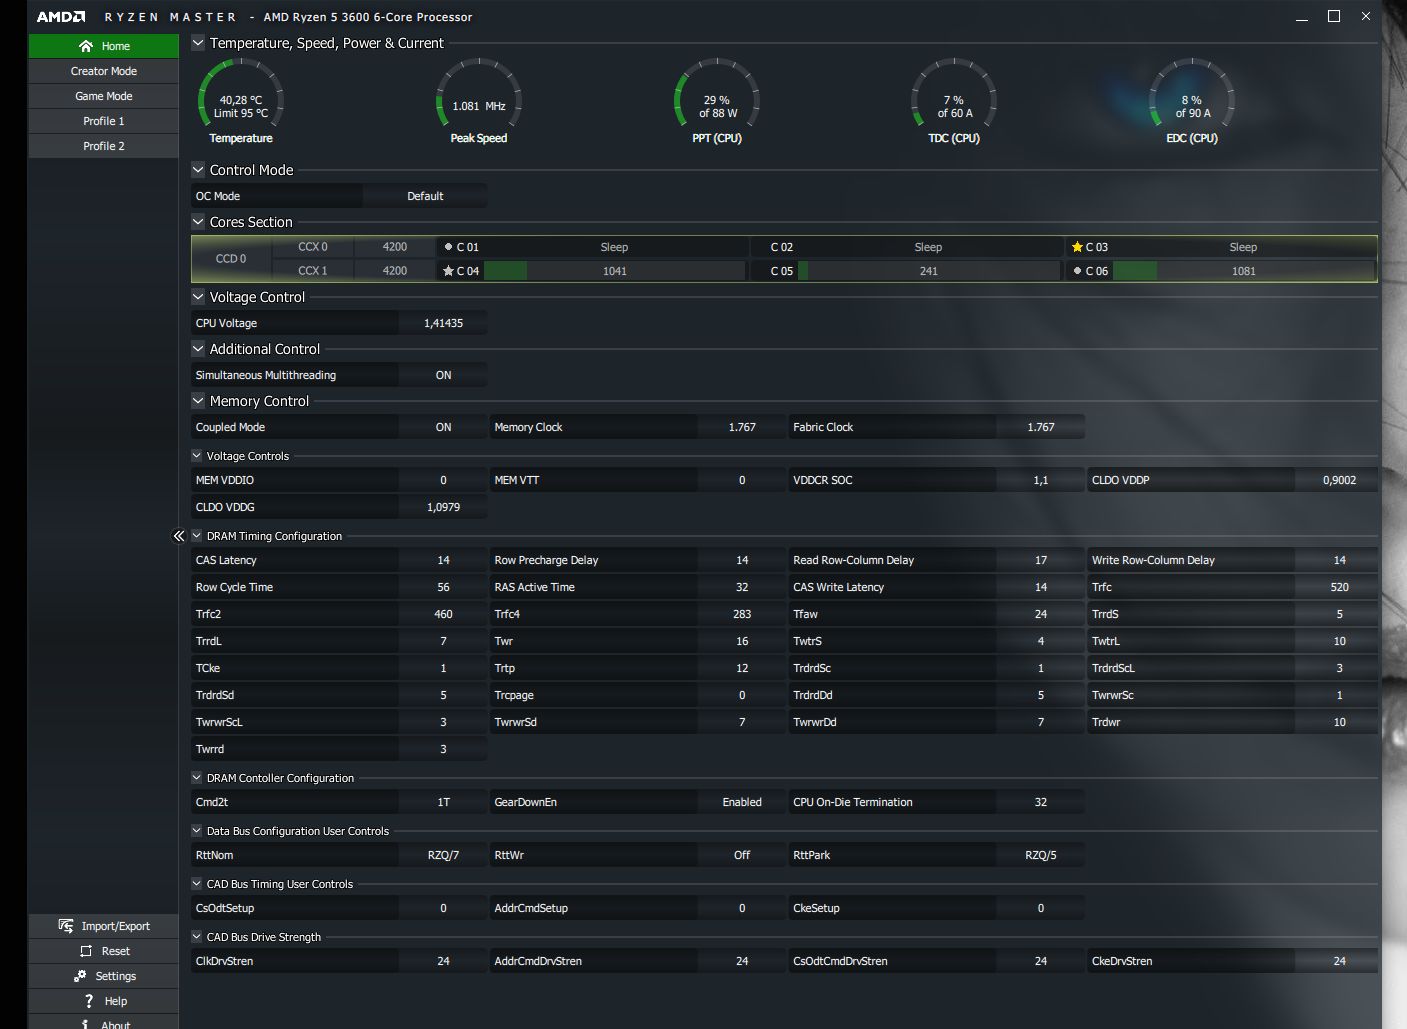Screen dimensions: 1407x1029
Task: Click VDDCR SOC value 1,1
Action: click(x=1041, y=480)
